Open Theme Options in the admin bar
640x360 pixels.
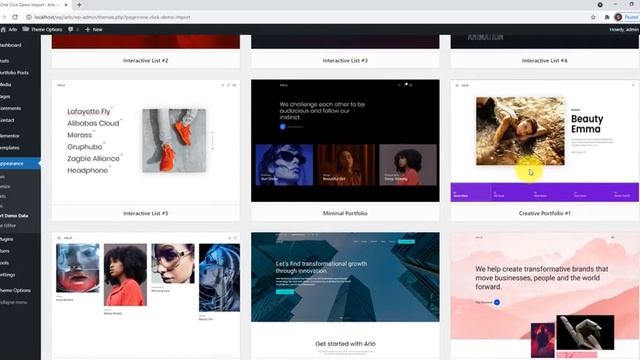tap(42, 29)
